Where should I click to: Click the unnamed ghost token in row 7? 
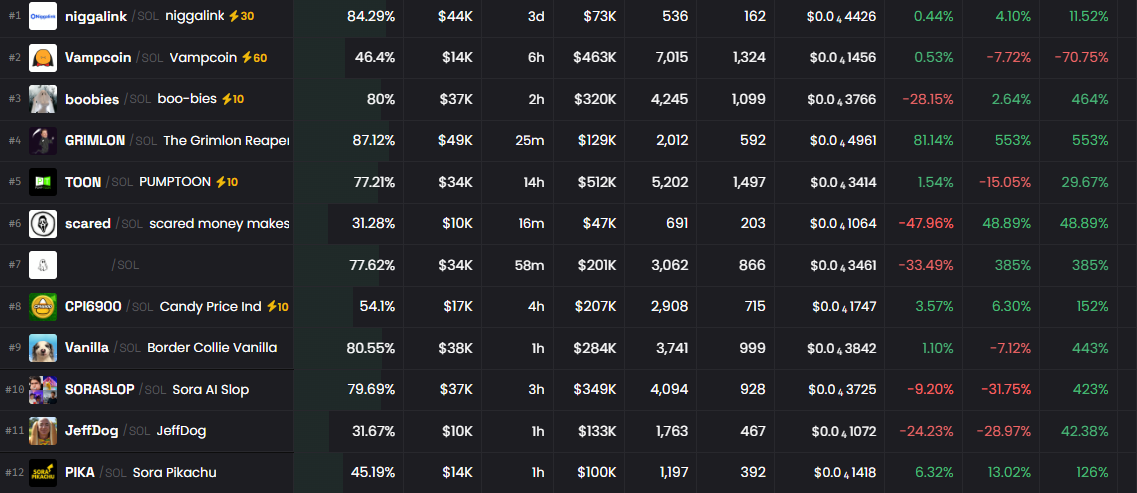(x=43, y=265)
